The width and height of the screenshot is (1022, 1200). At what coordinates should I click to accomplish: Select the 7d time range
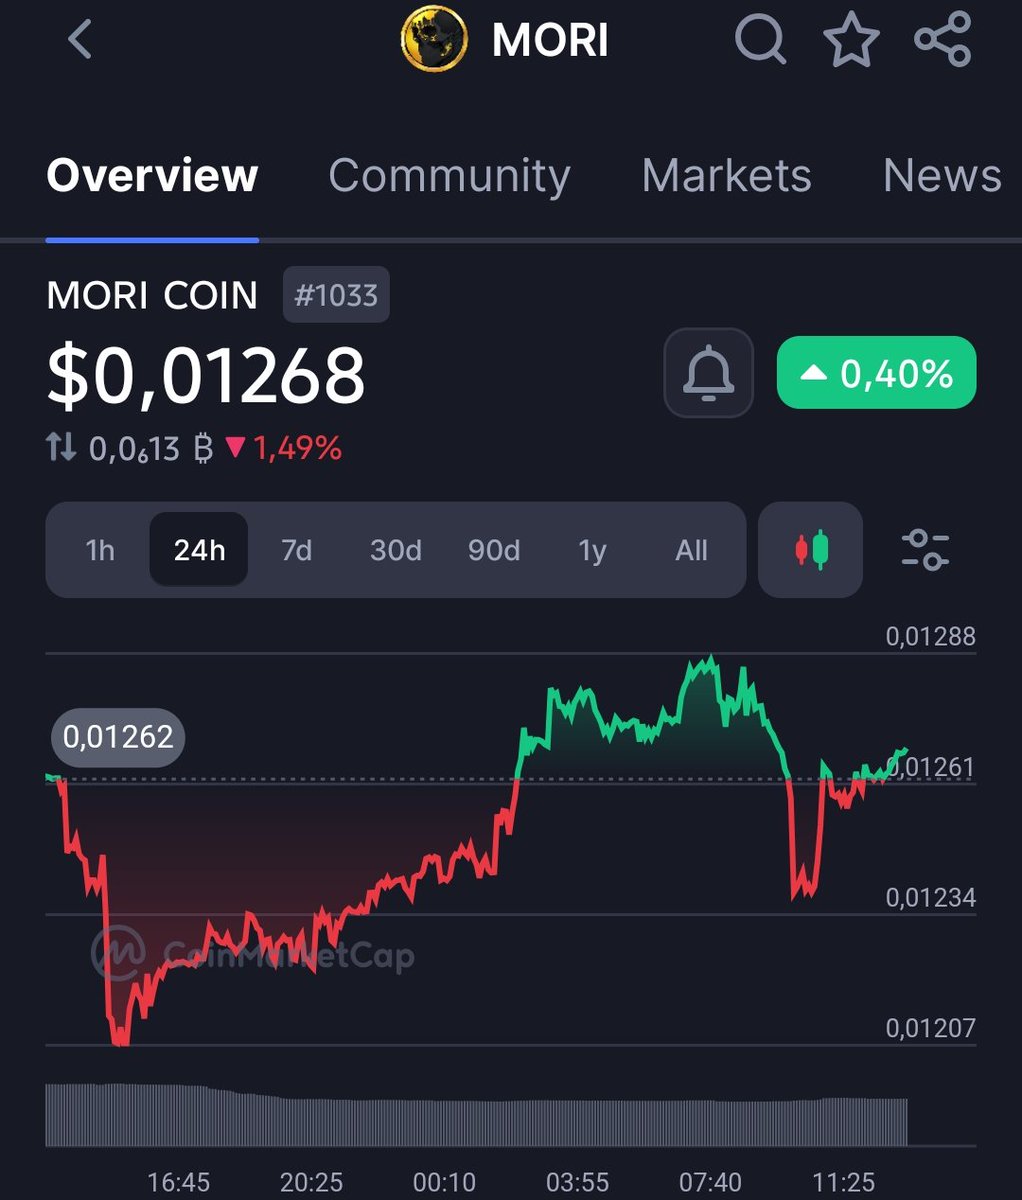[x=297, y=550]
